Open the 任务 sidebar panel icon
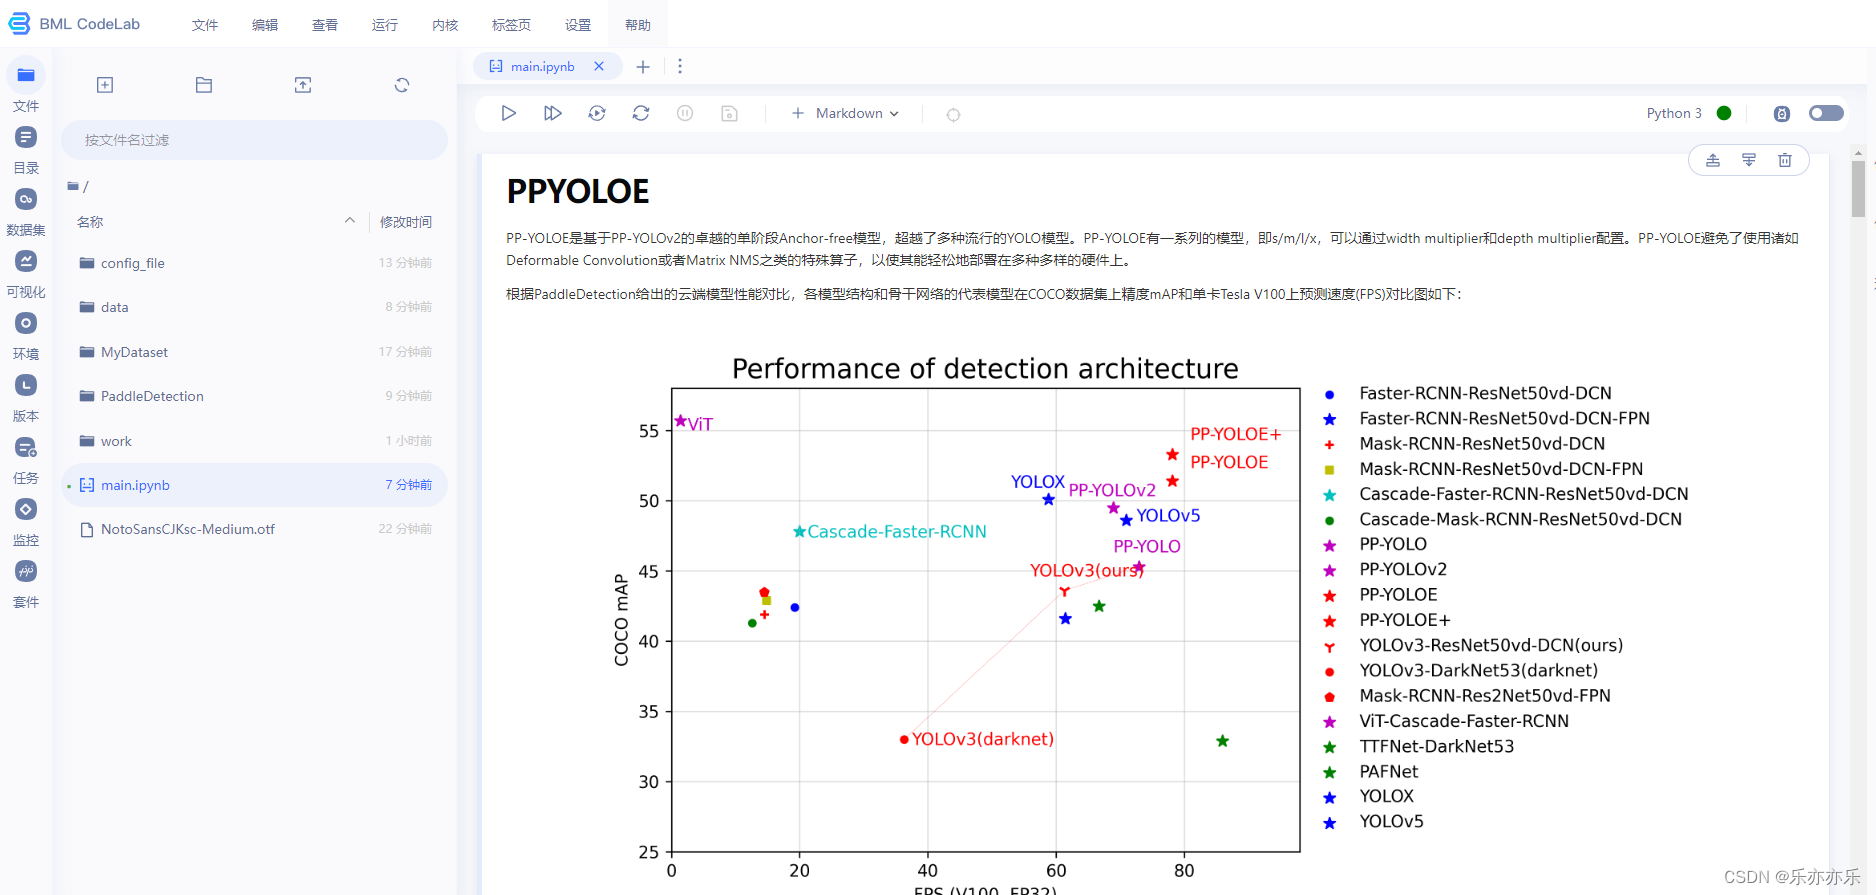1876x895 pixels. pyautogui.click(x=26, y=447)
